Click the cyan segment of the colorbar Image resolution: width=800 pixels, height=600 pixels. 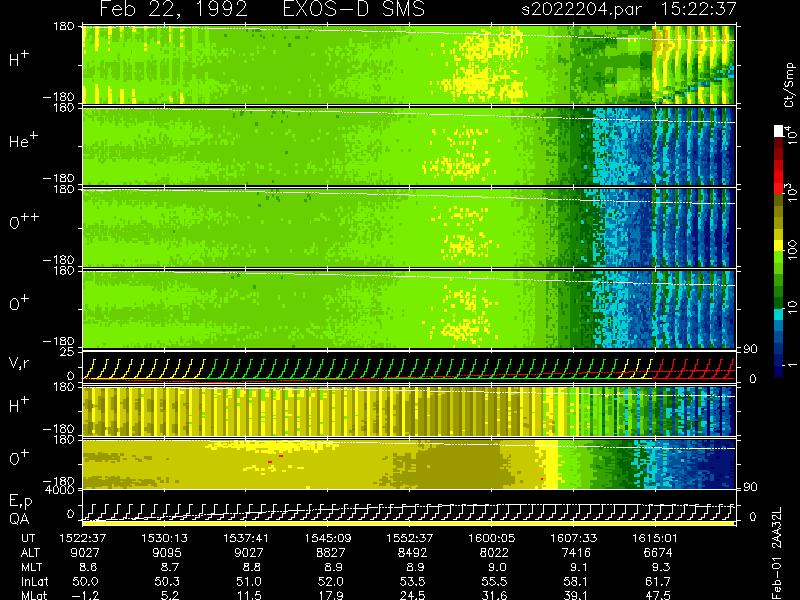(x=779, y=314)
